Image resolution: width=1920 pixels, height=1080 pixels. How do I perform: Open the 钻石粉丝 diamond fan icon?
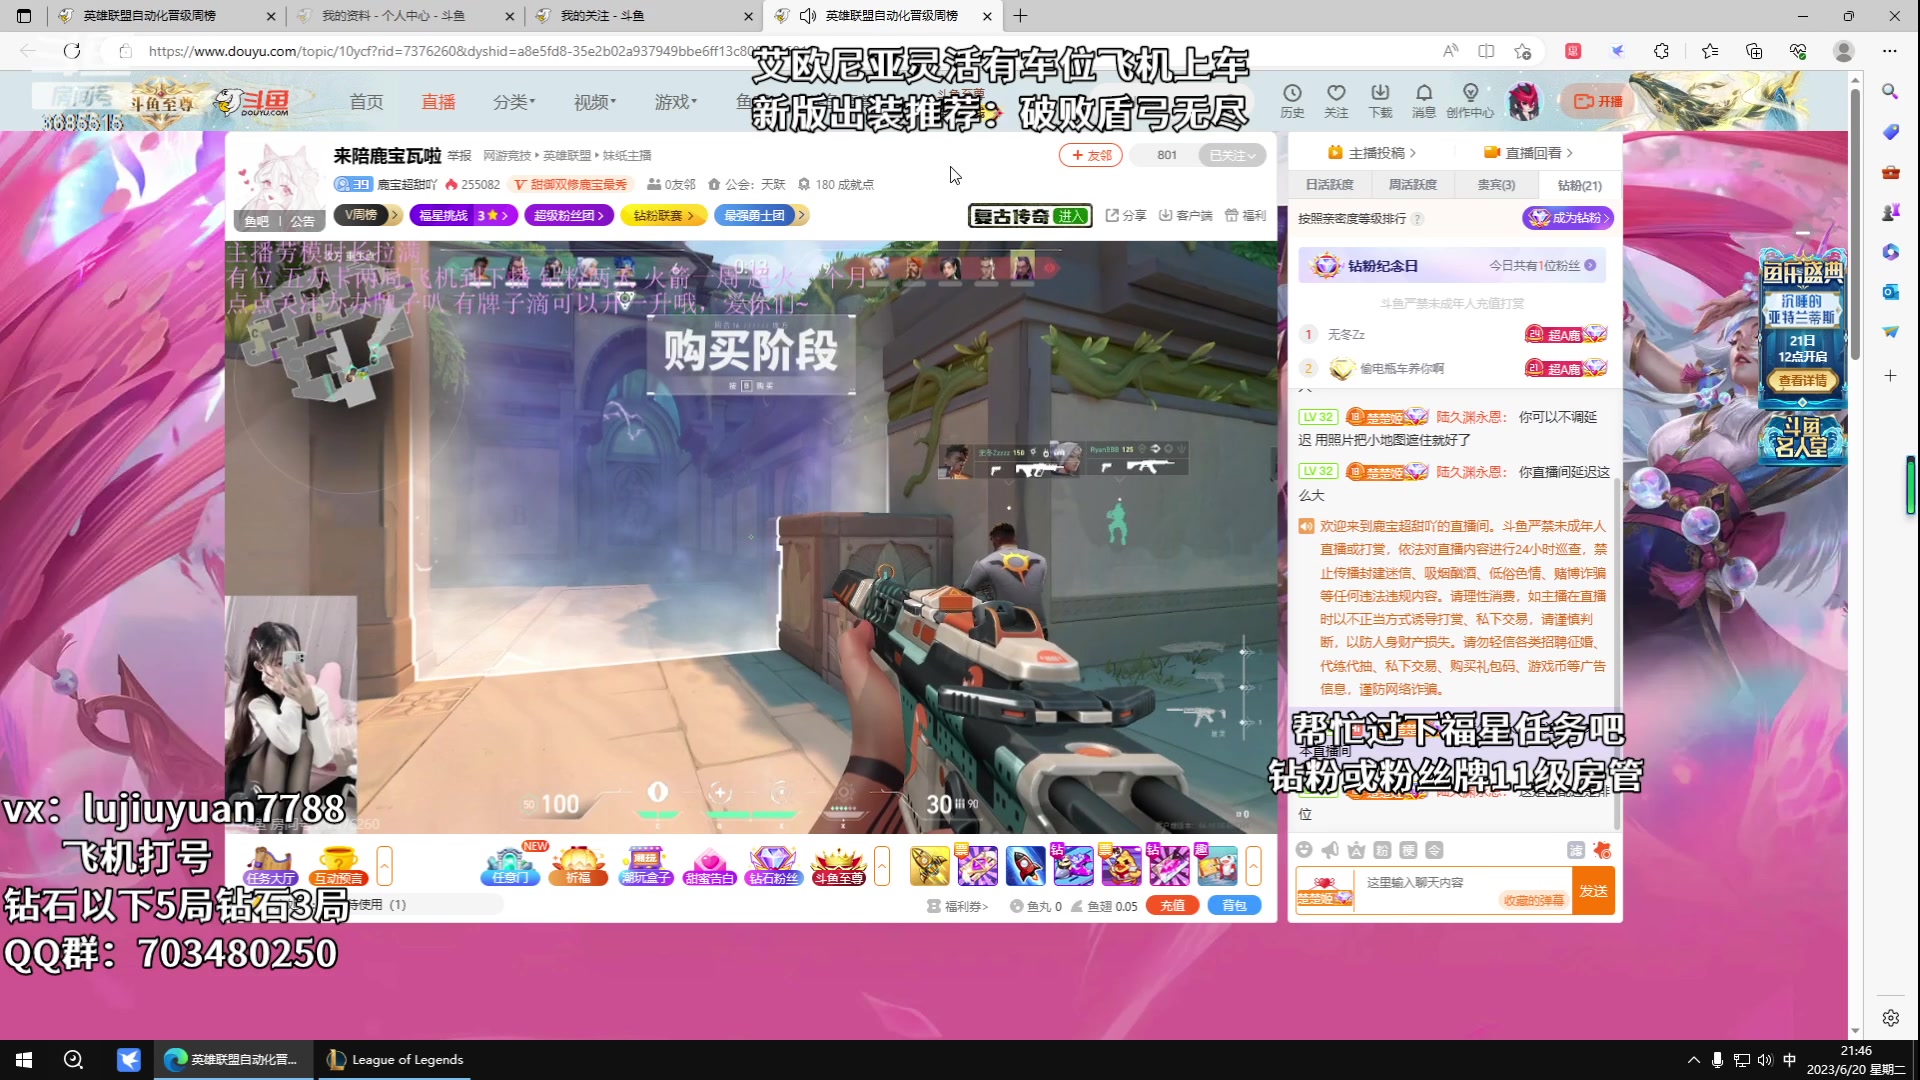774,866
